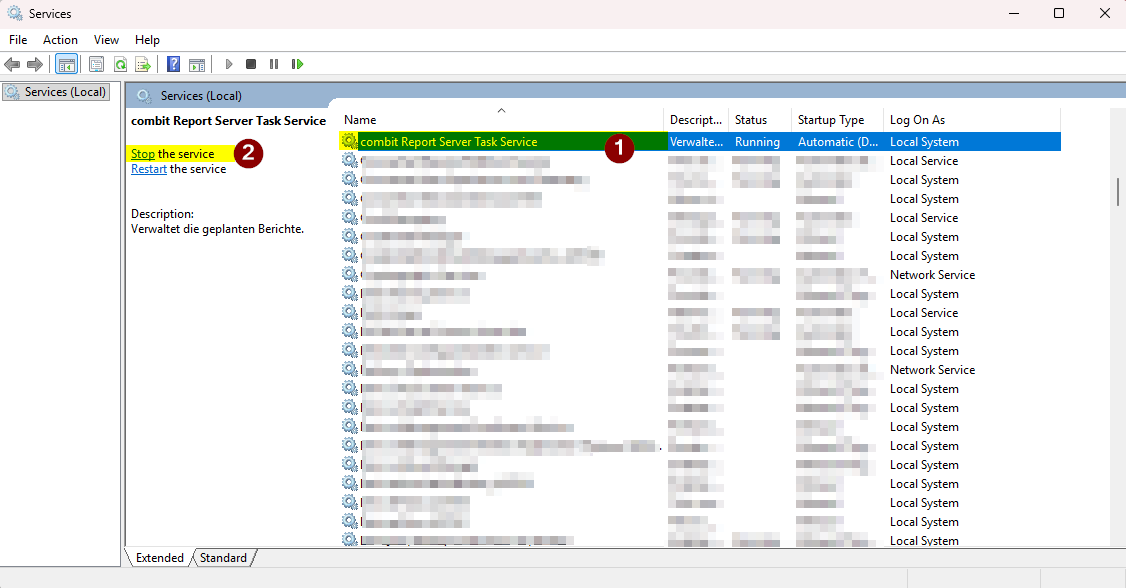
Task: Open the View menu
Action: (106, 40)
